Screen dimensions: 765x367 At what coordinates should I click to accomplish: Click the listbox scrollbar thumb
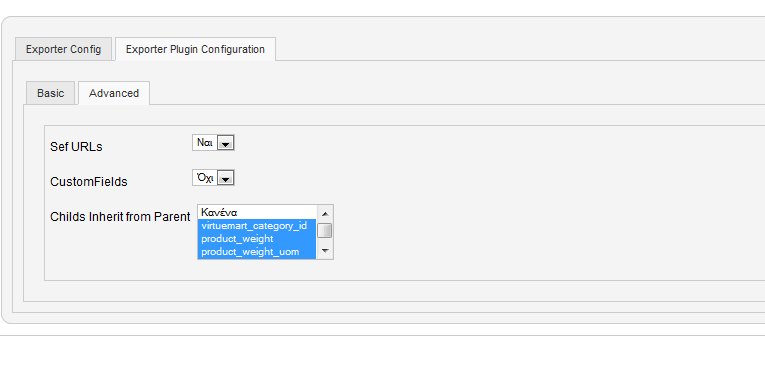(x=325, y=230)
